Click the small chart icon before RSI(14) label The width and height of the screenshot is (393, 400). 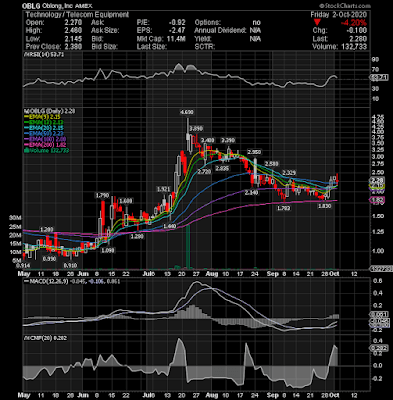pos(25,55)
